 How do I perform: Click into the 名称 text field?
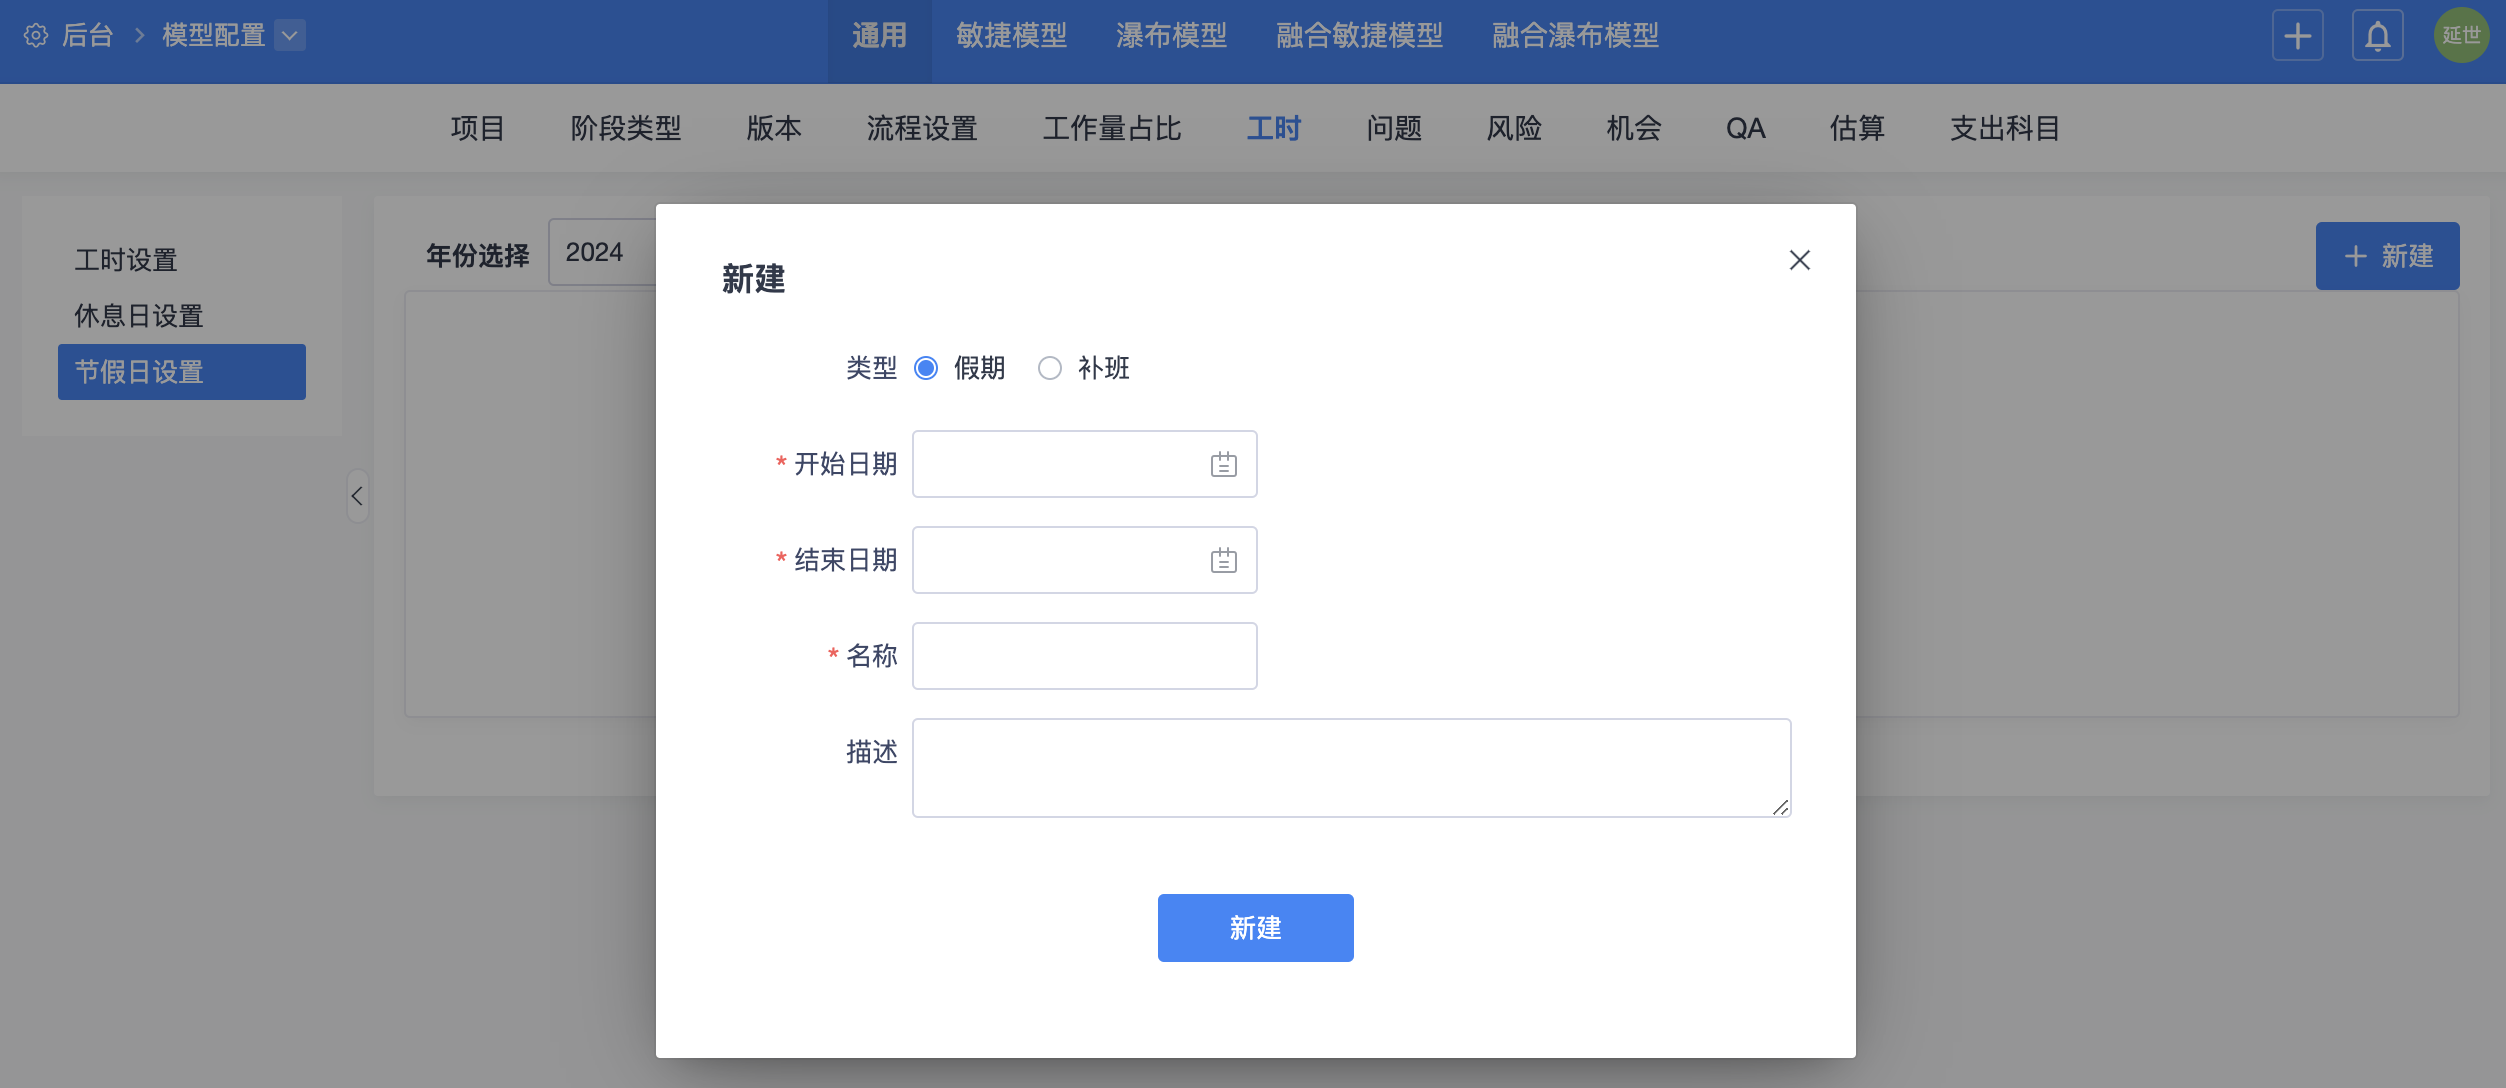[x=1084, y=657]
